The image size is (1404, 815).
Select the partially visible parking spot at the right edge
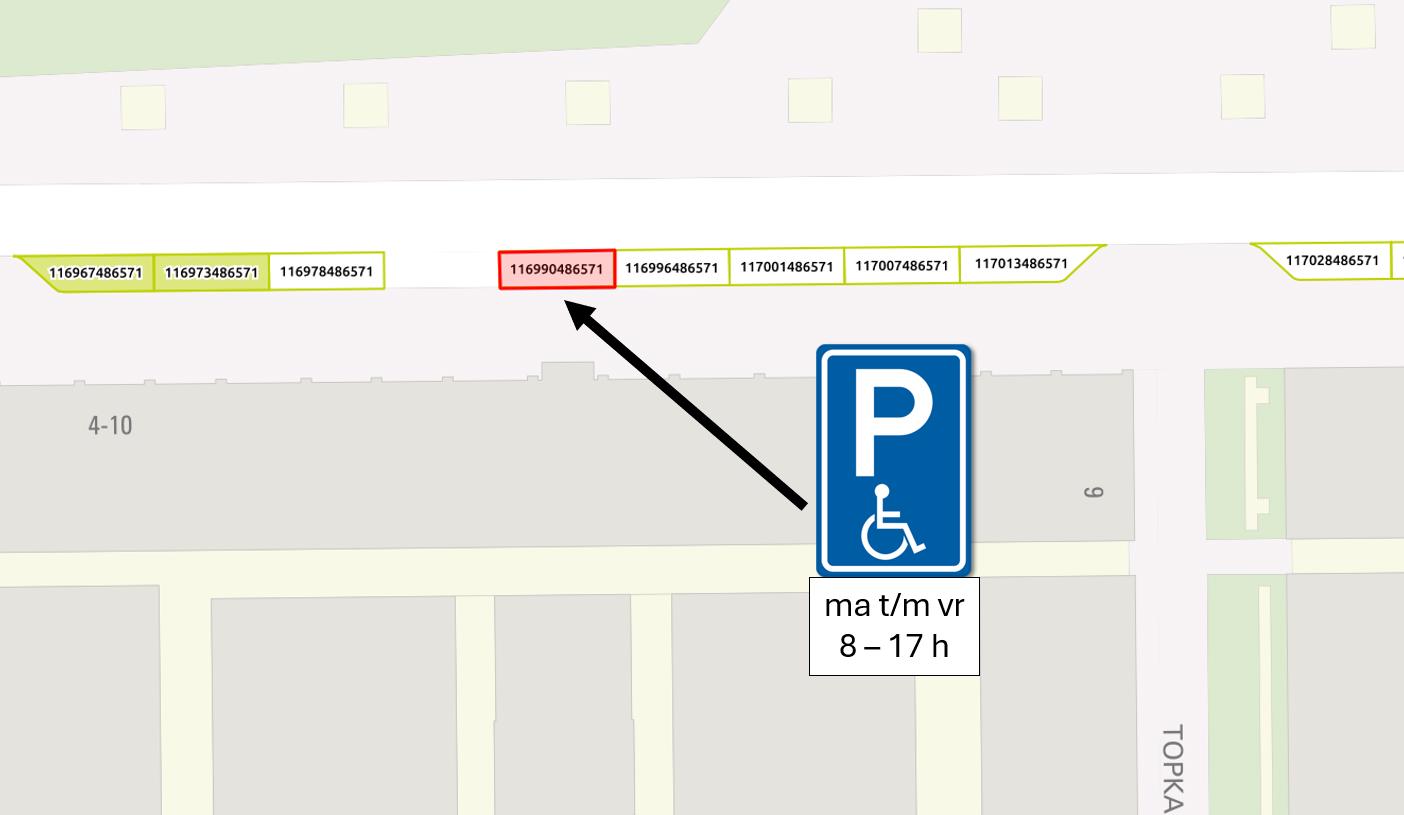tap(1398, 259)
